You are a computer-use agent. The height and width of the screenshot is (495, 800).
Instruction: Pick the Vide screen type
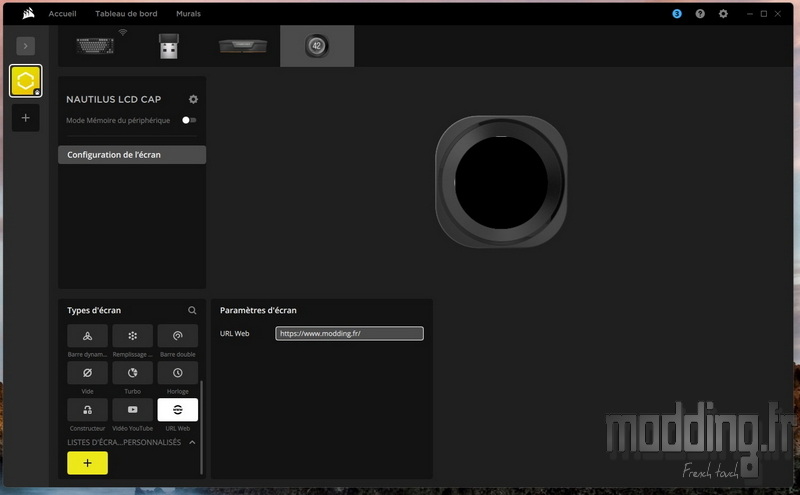pyautogui.click(x=87, y=372)
